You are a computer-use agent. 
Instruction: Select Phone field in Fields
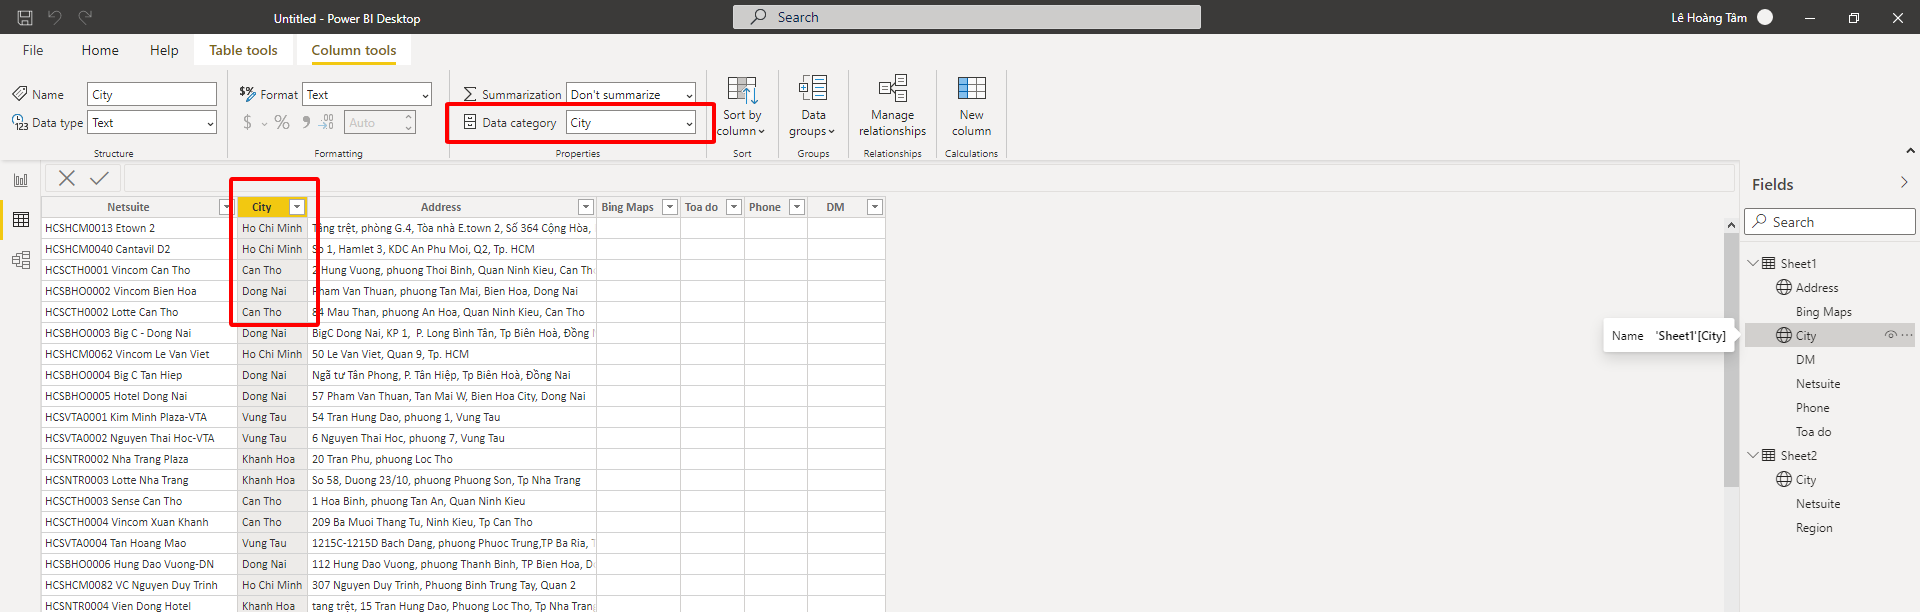coord(1812,407)
